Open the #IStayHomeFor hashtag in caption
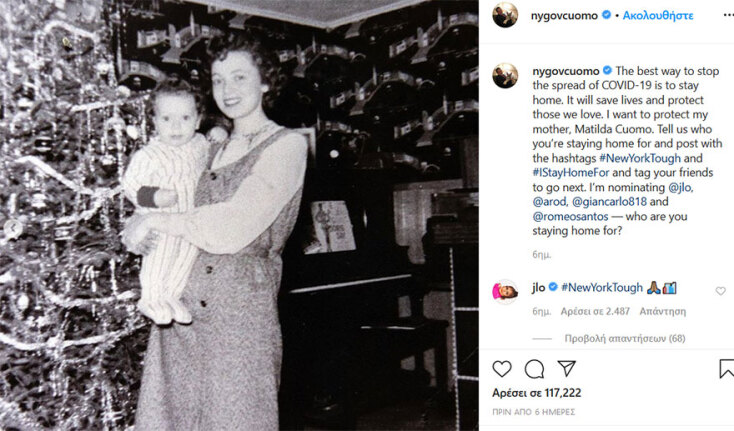Viewport: 734px width, 431px height. coord(571,173)
